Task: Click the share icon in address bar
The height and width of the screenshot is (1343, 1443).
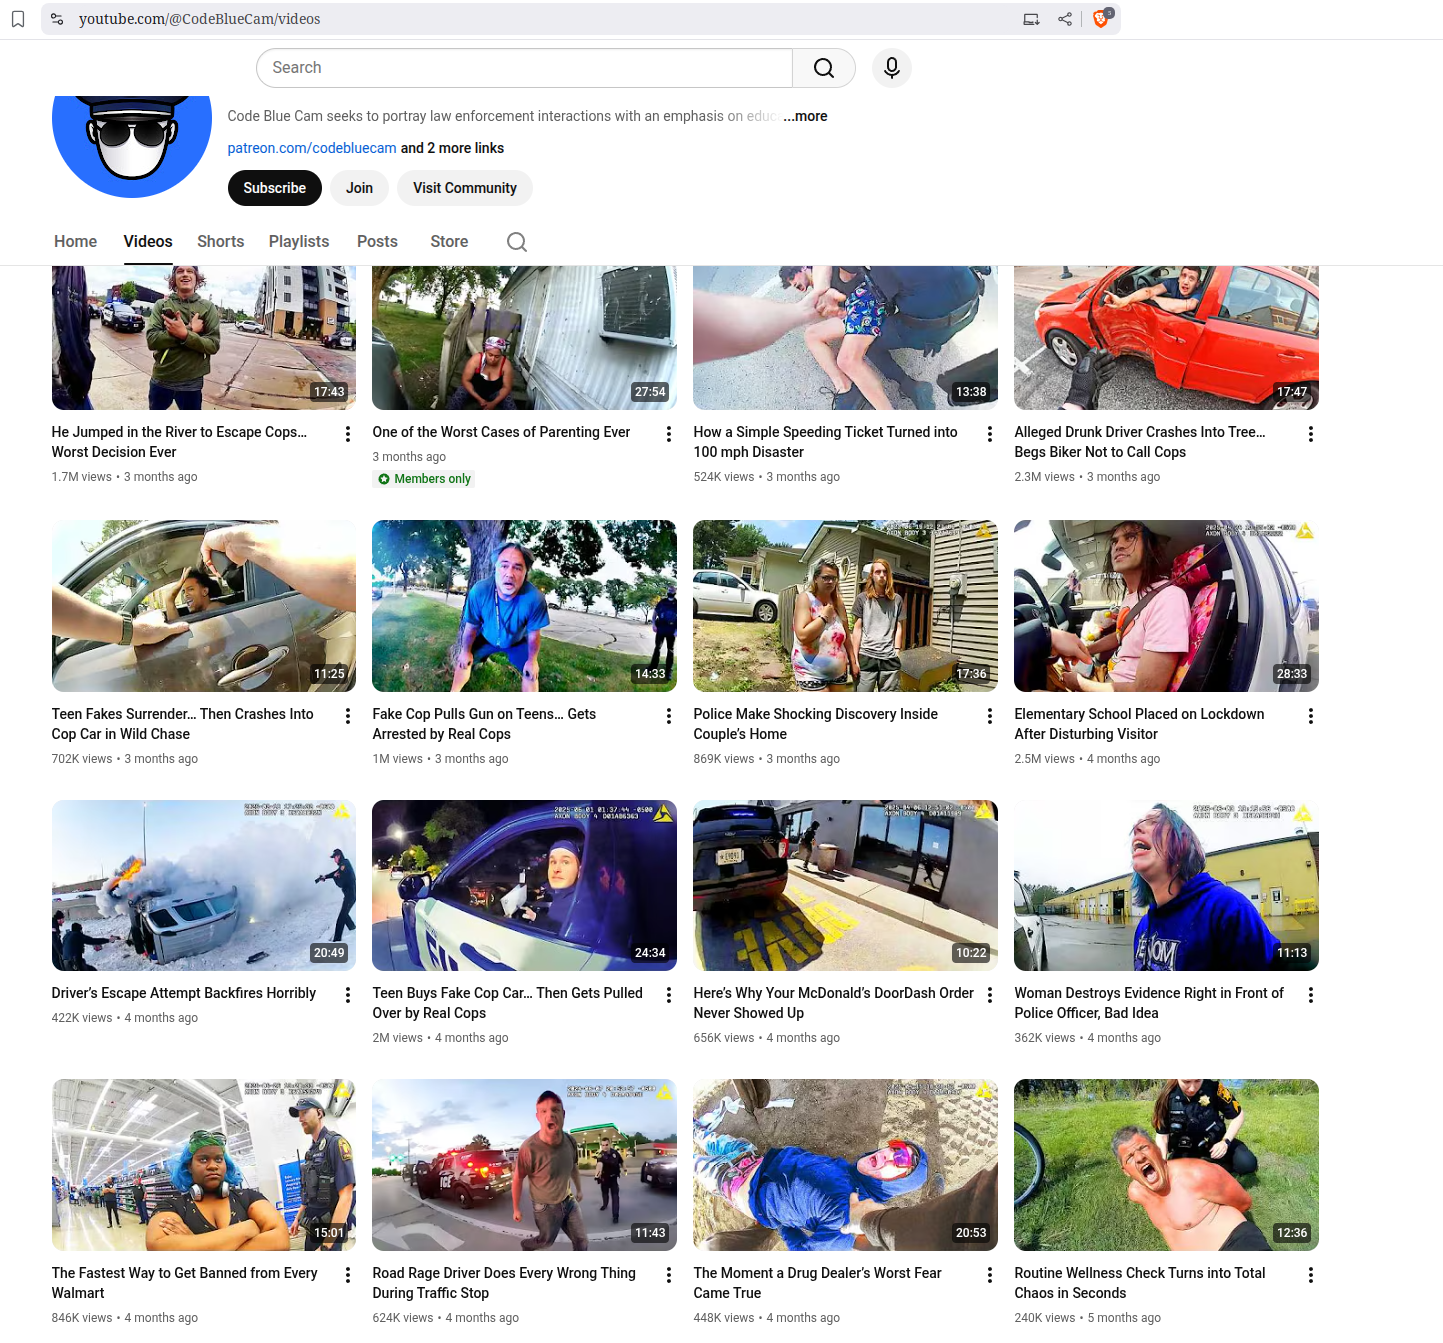Action: tap(1065, 19)
